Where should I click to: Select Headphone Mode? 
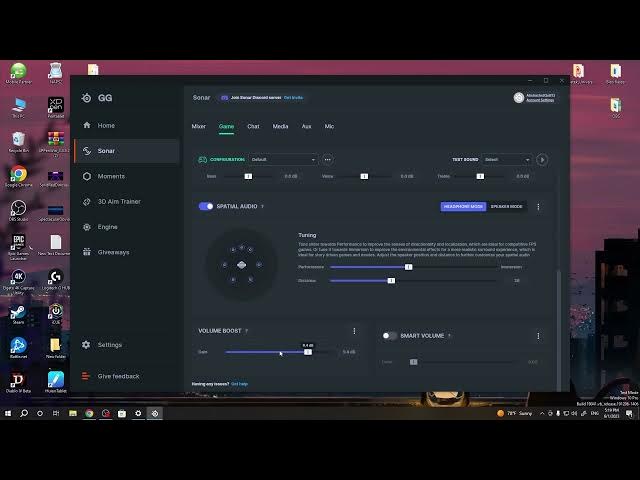pos(463,207)
